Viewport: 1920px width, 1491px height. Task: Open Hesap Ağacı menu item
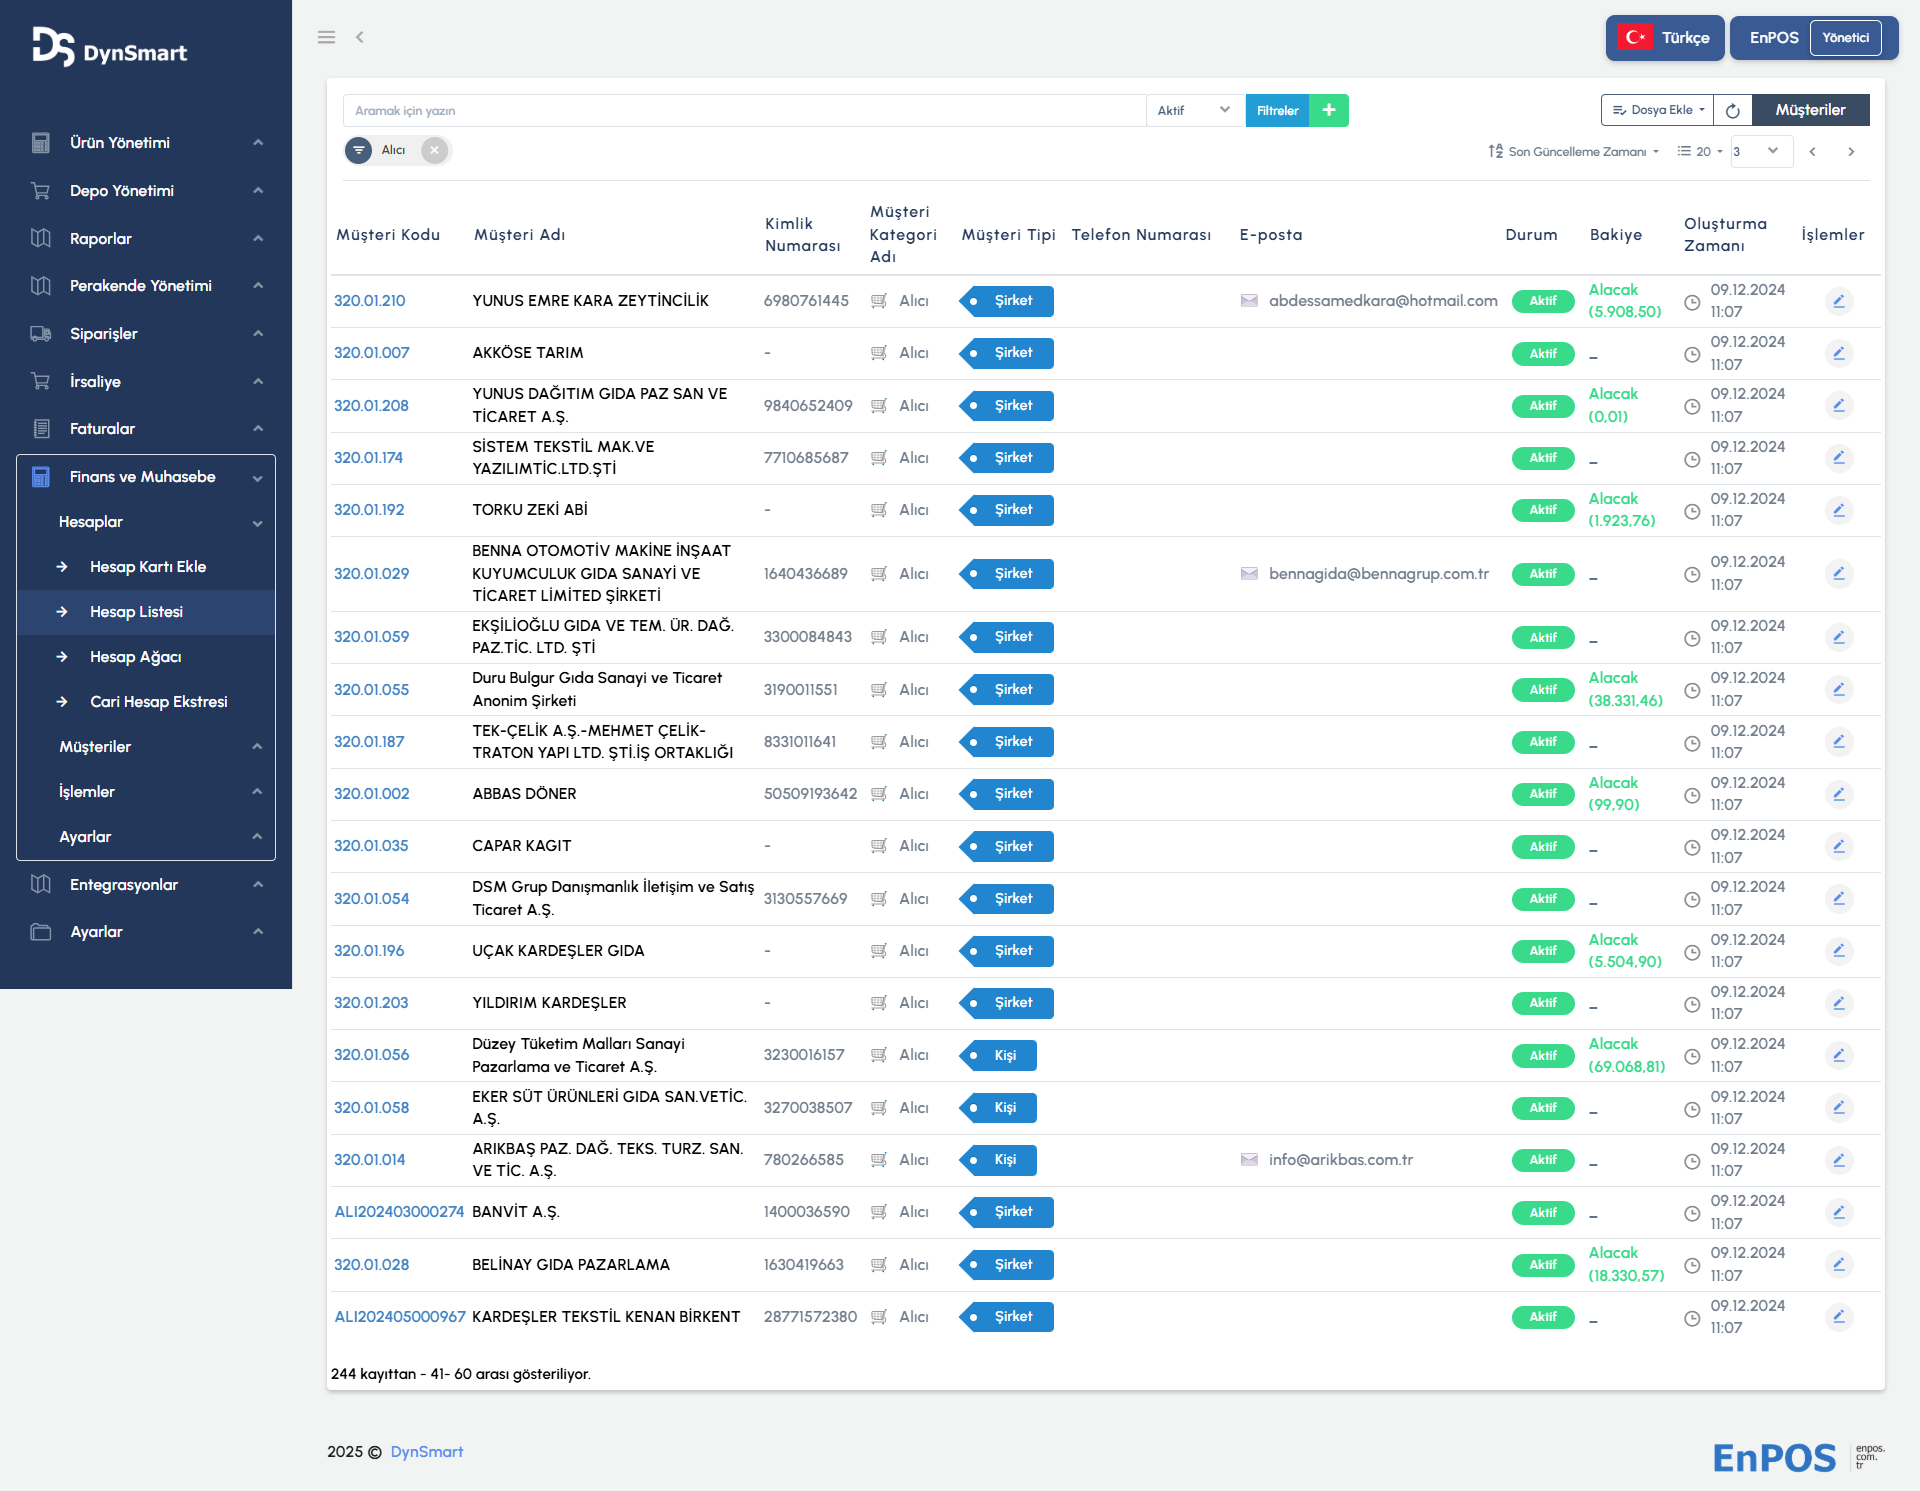tap(136, 657)
